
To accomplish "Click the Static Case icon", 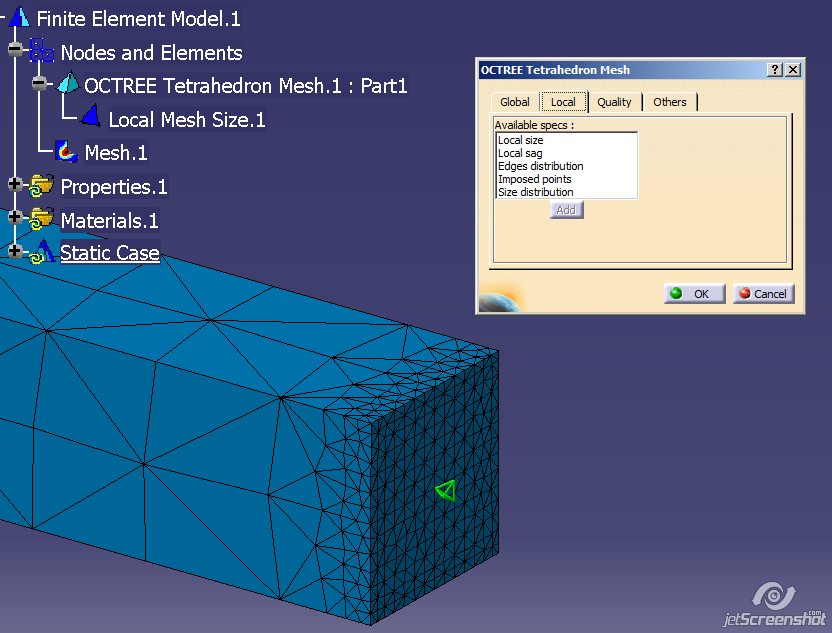I will pos(41,253).
